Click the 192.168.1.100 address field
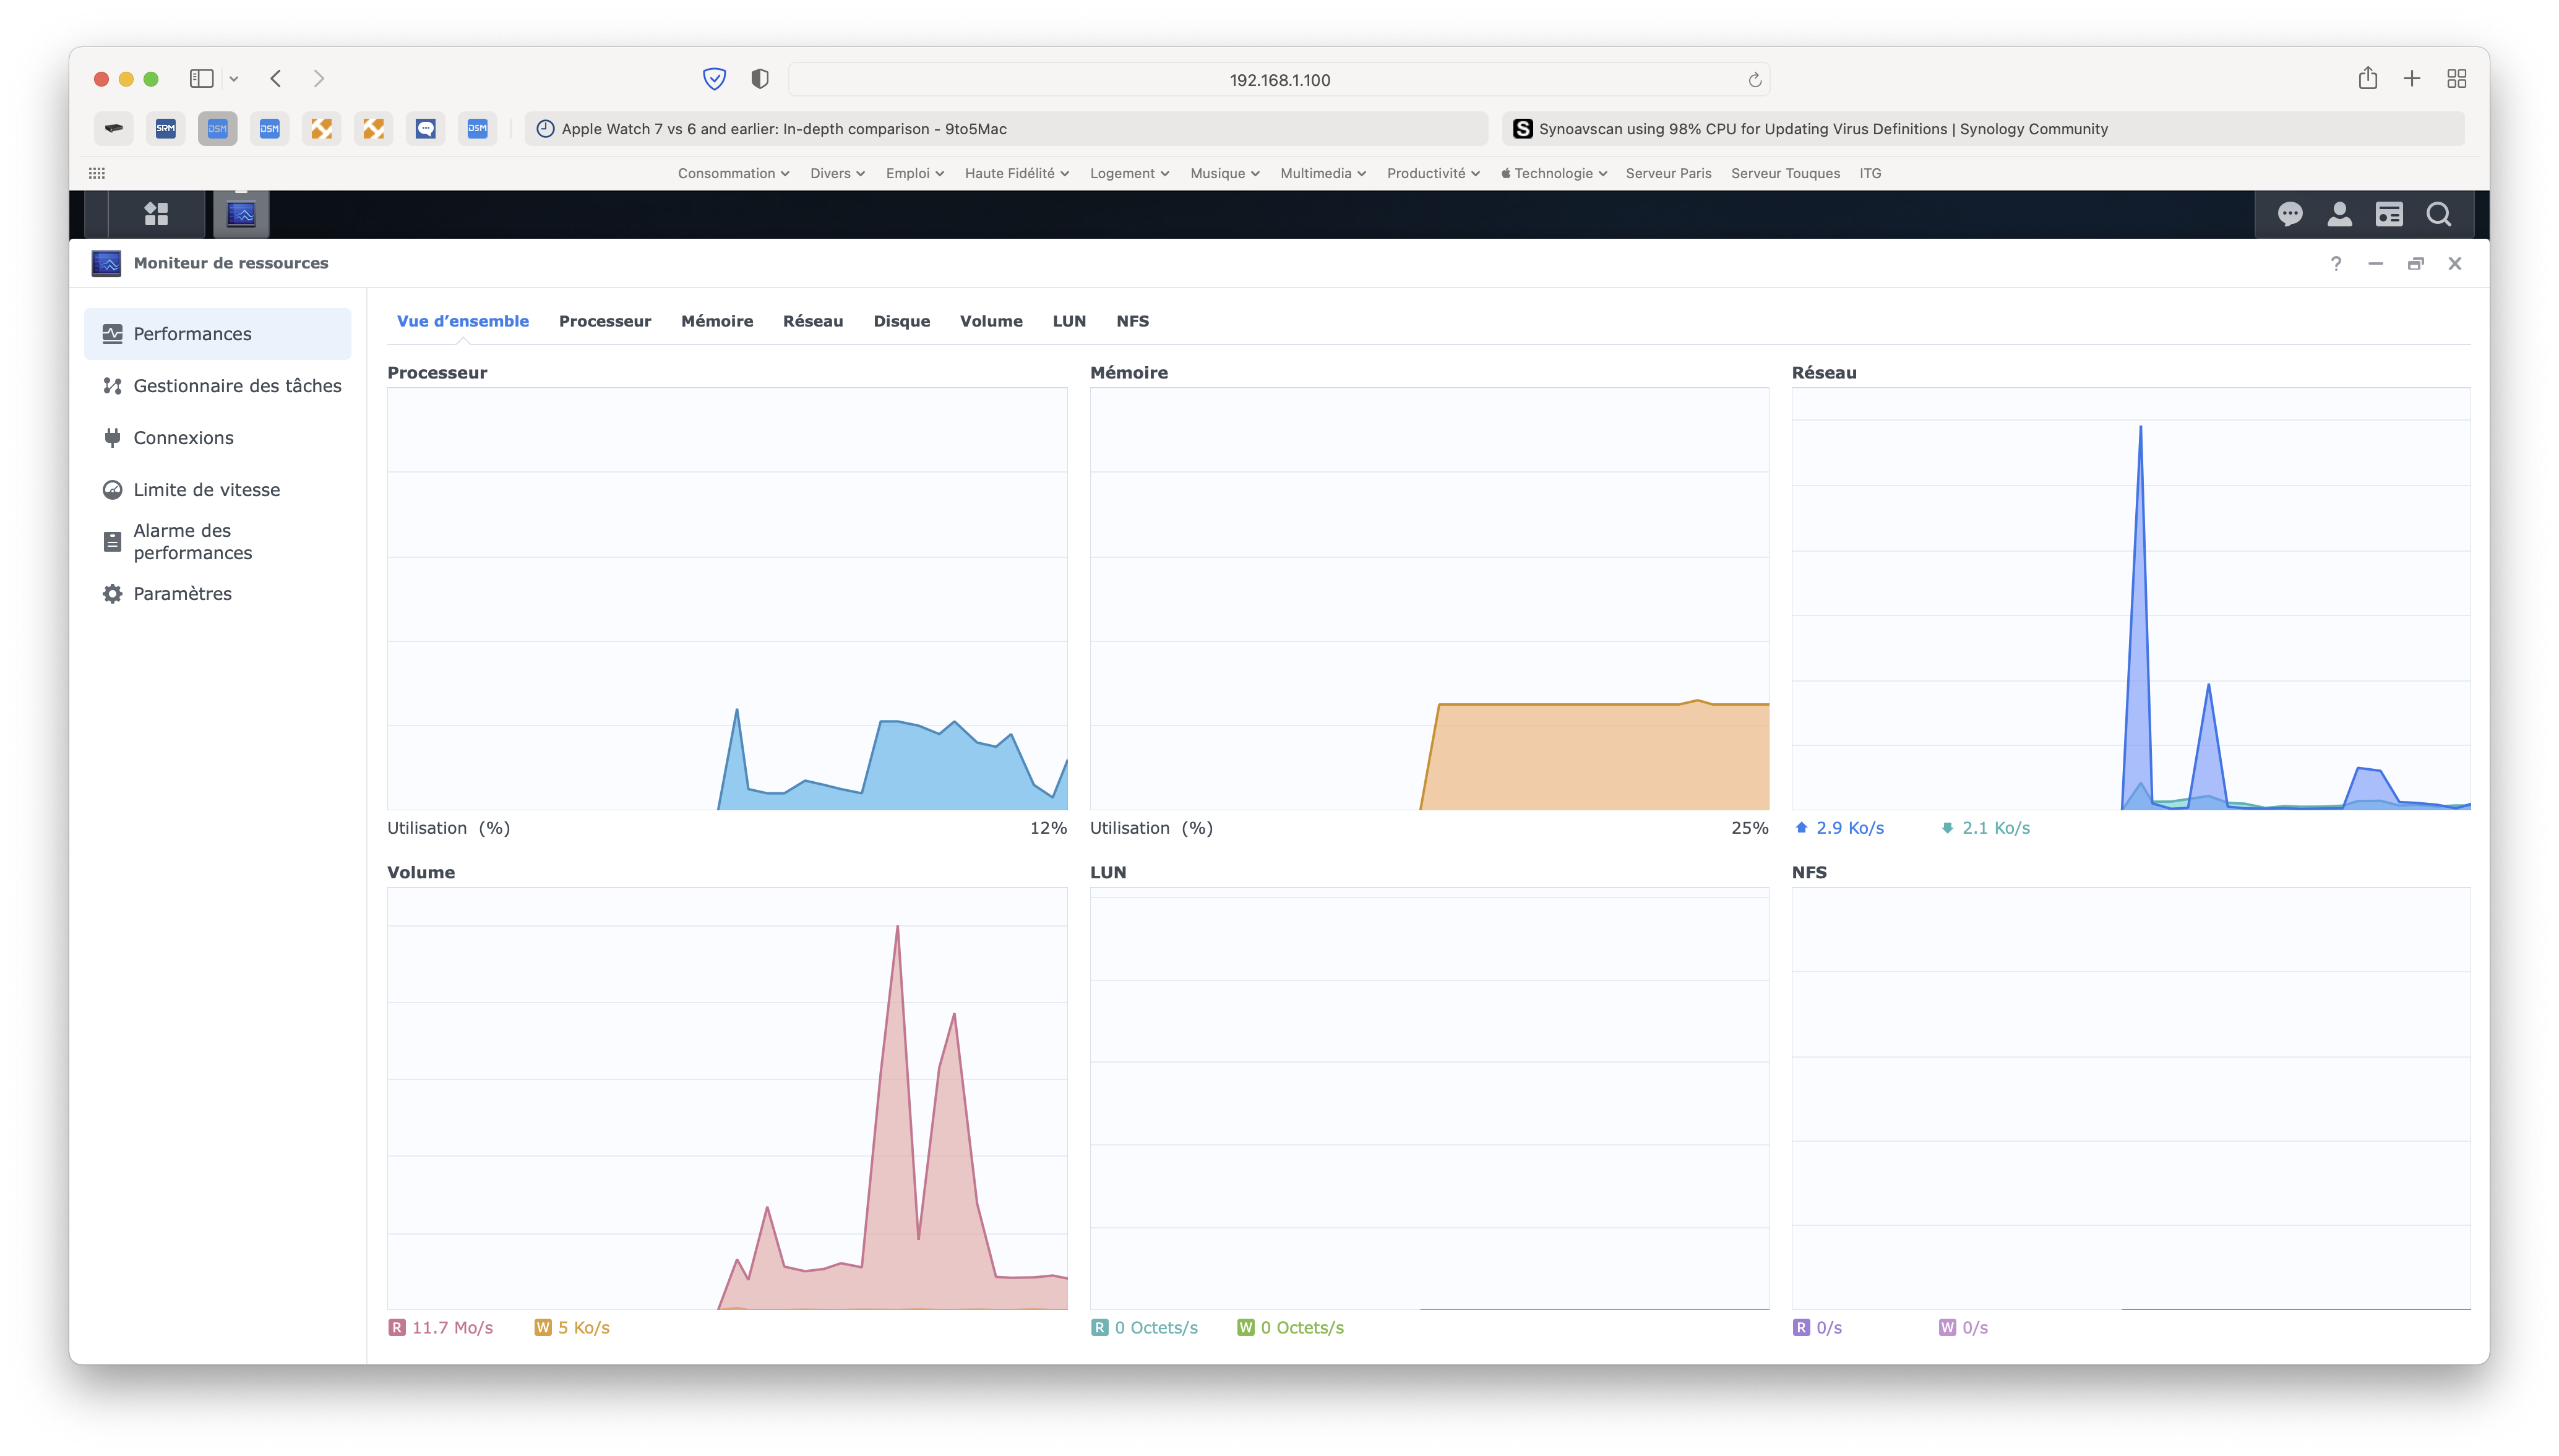Viewport: 2559px width, 1456px height. tap(1279, 80)
